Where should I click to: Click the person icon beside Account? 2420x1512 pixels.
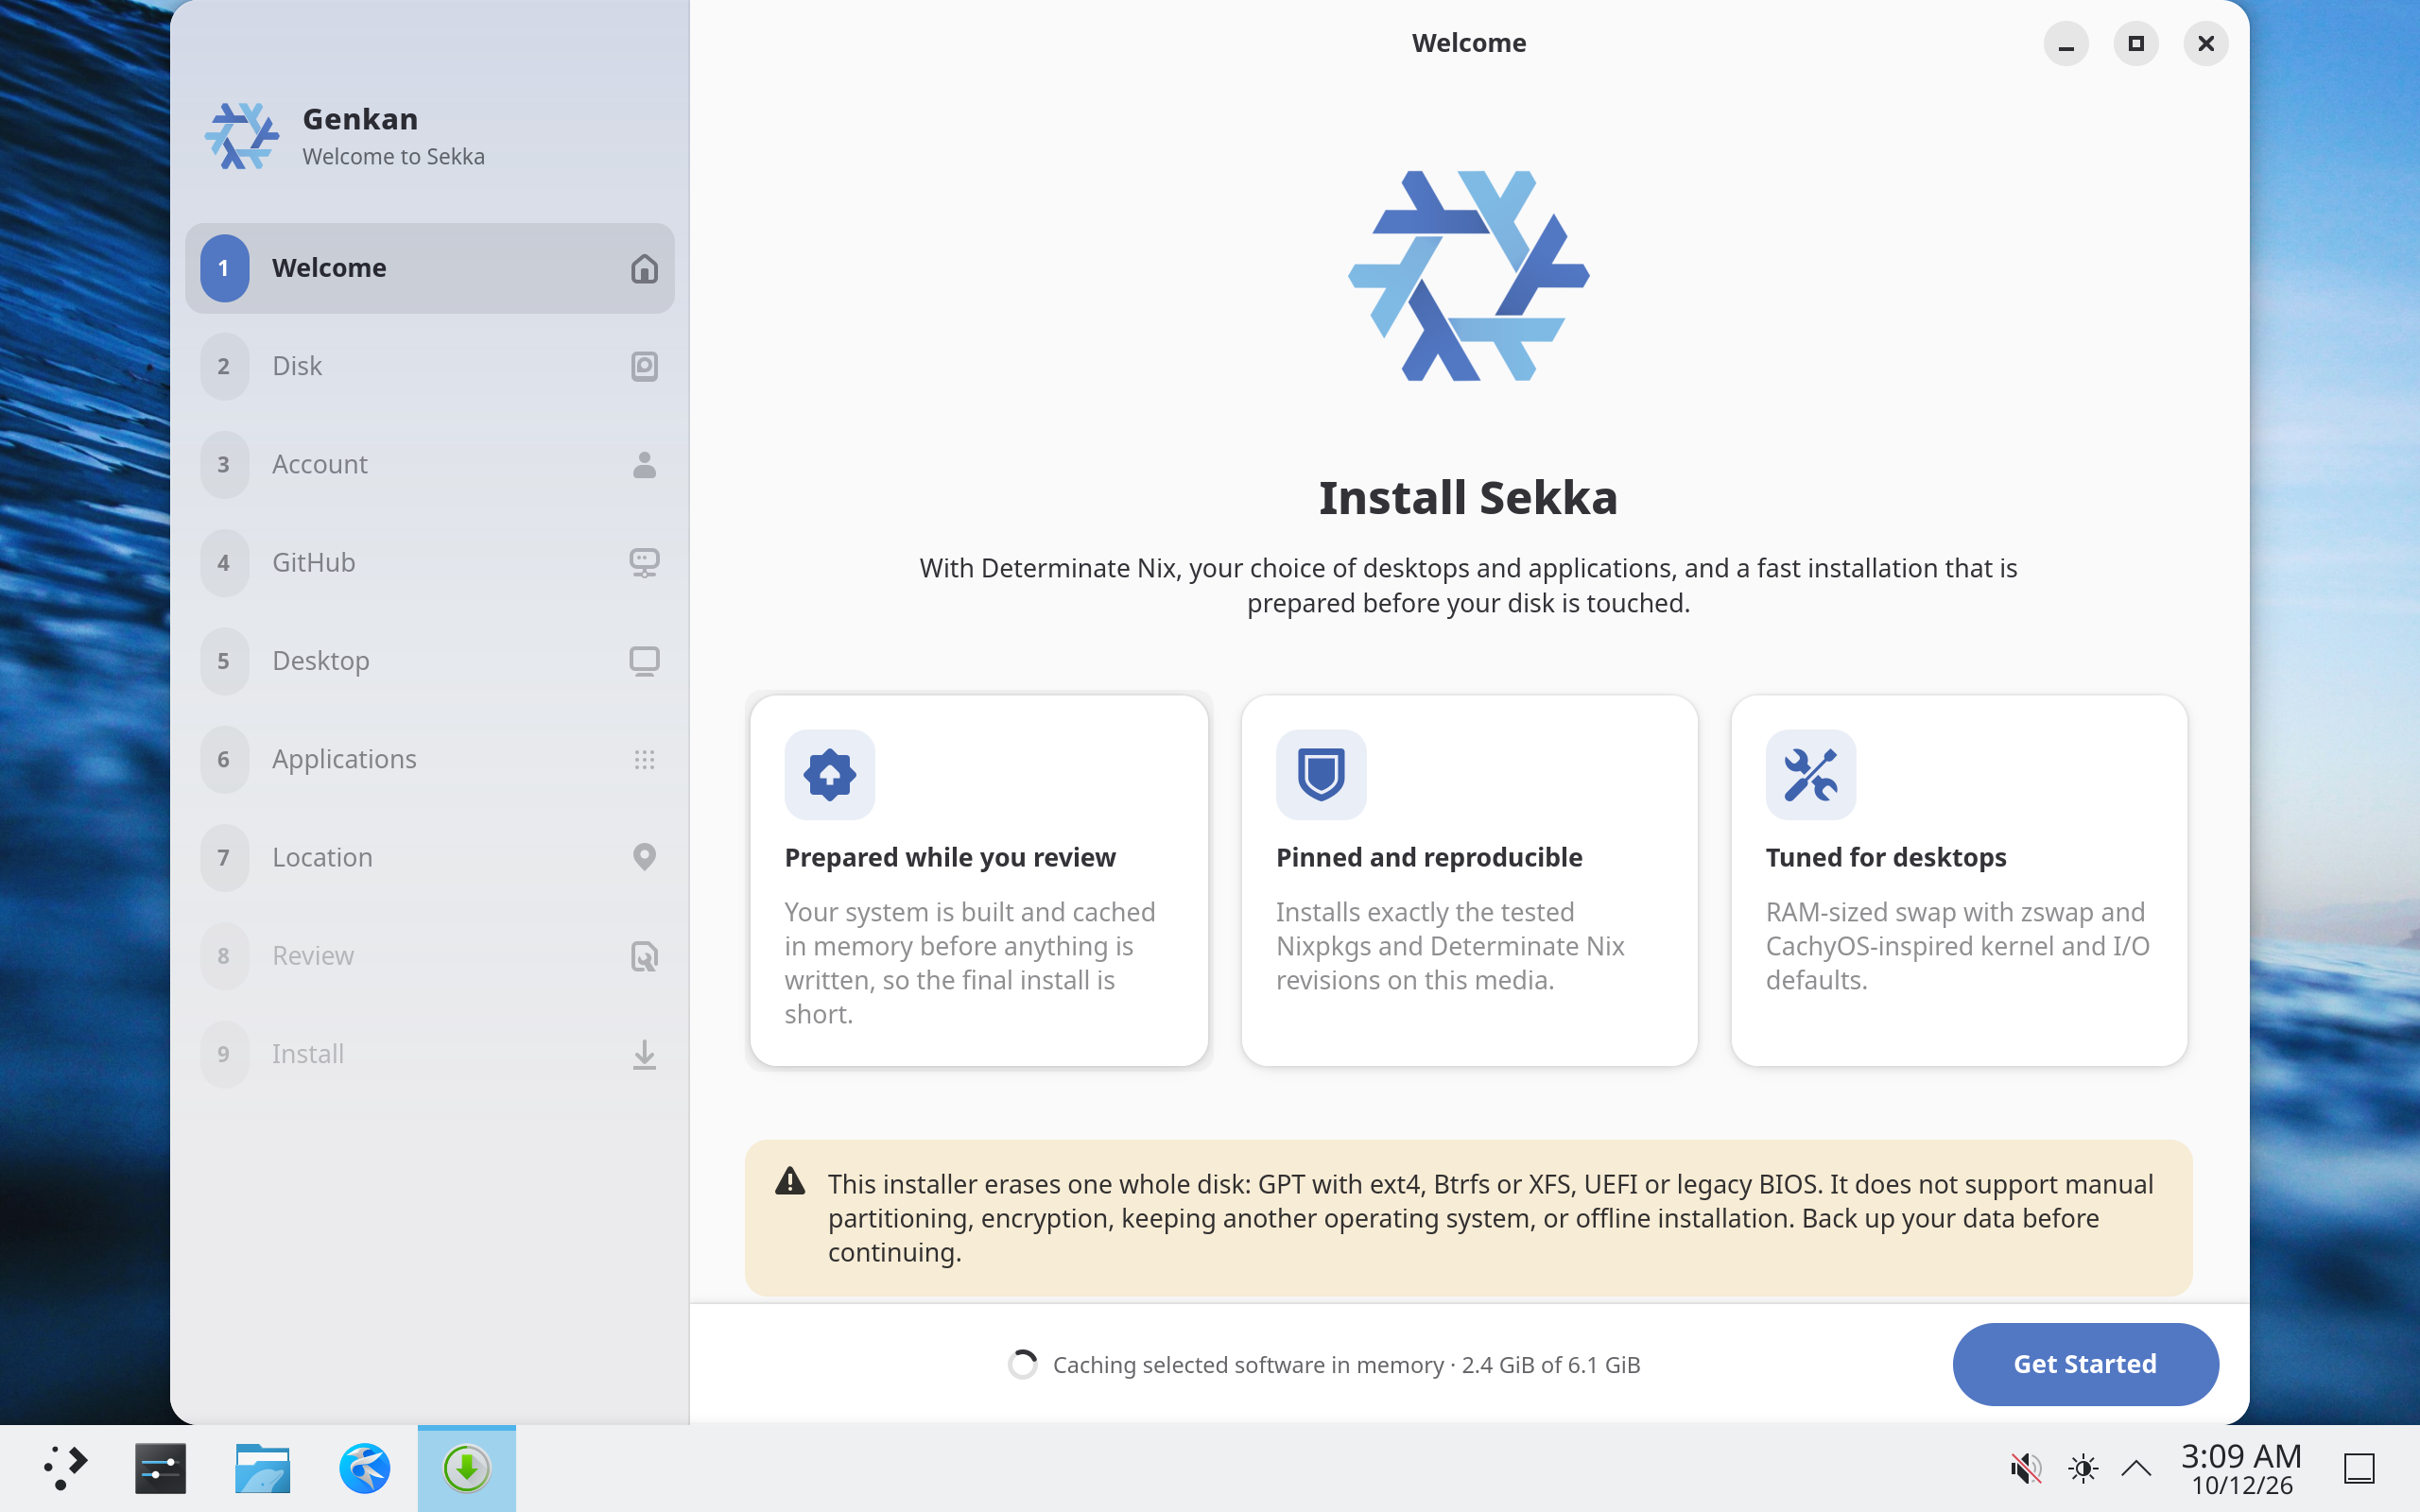(x=644, y=464)
